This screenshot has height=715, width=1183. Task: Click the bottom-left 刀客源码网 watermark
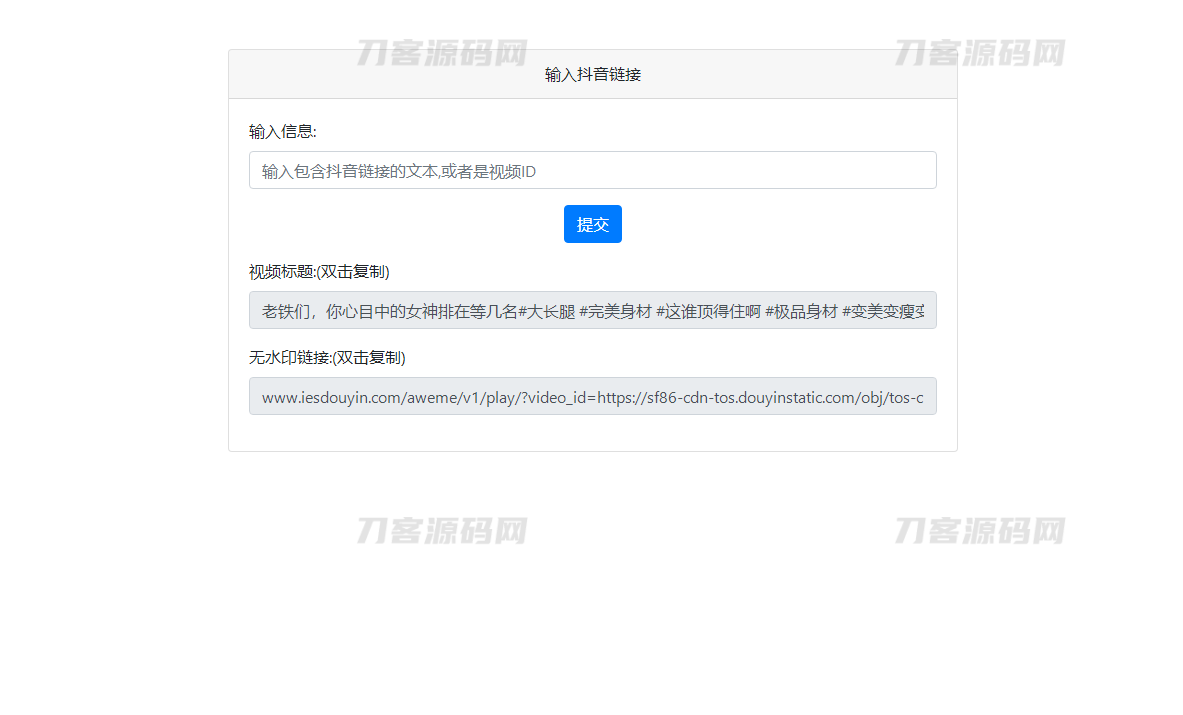(x=440, y=531)
